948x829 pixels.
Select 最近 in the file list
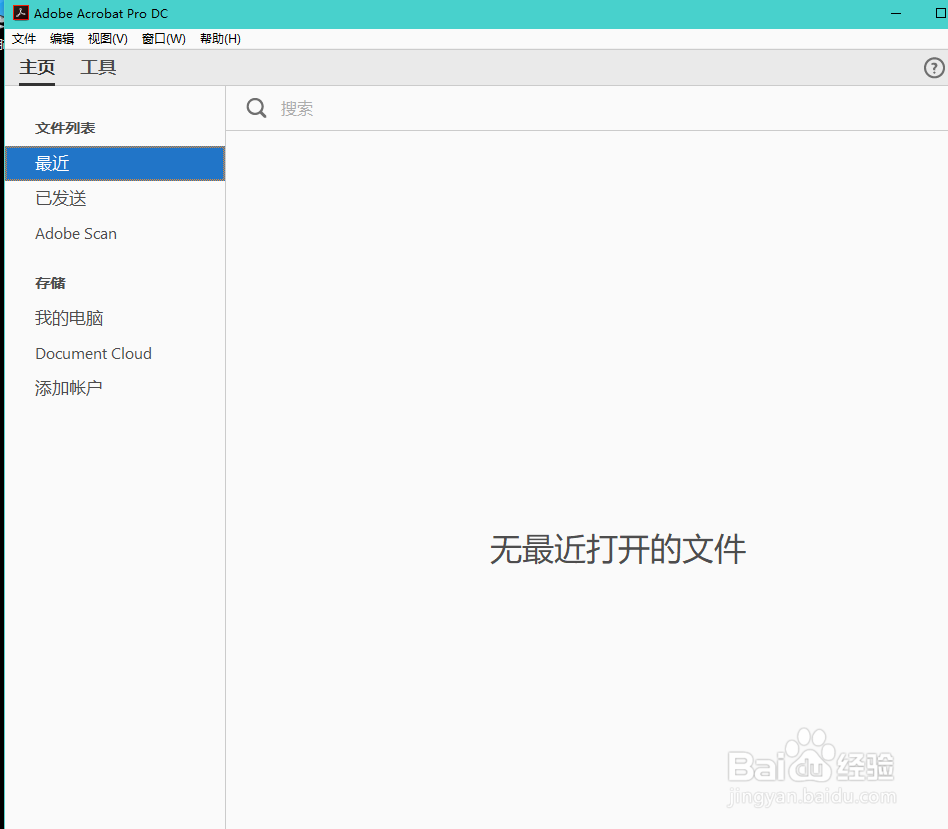coord(115,163)
